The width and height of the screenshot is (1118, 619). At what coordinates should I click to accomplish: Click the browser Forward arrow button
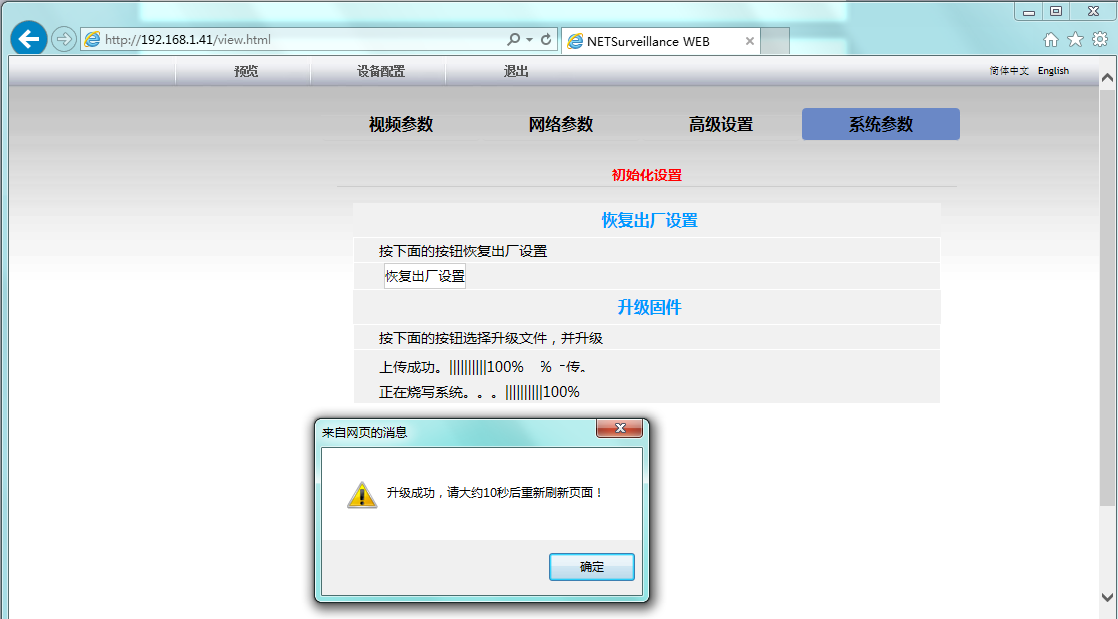[63, 40]
